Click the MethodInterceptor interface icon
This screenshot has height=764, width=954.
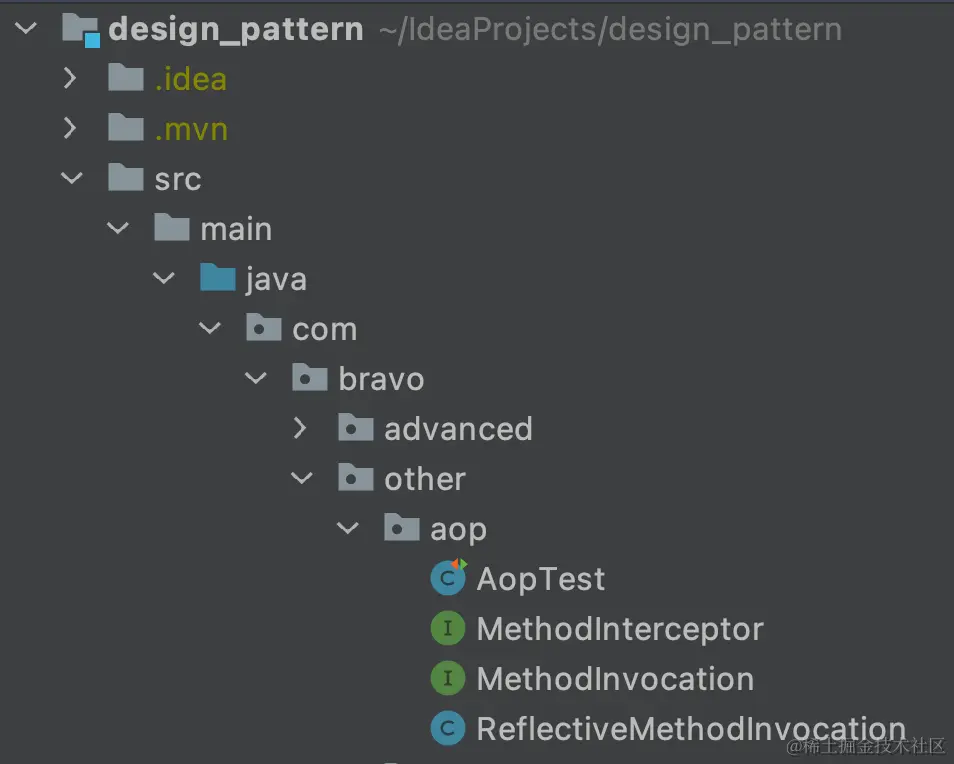pyautogui.click(x=448, y=628)
